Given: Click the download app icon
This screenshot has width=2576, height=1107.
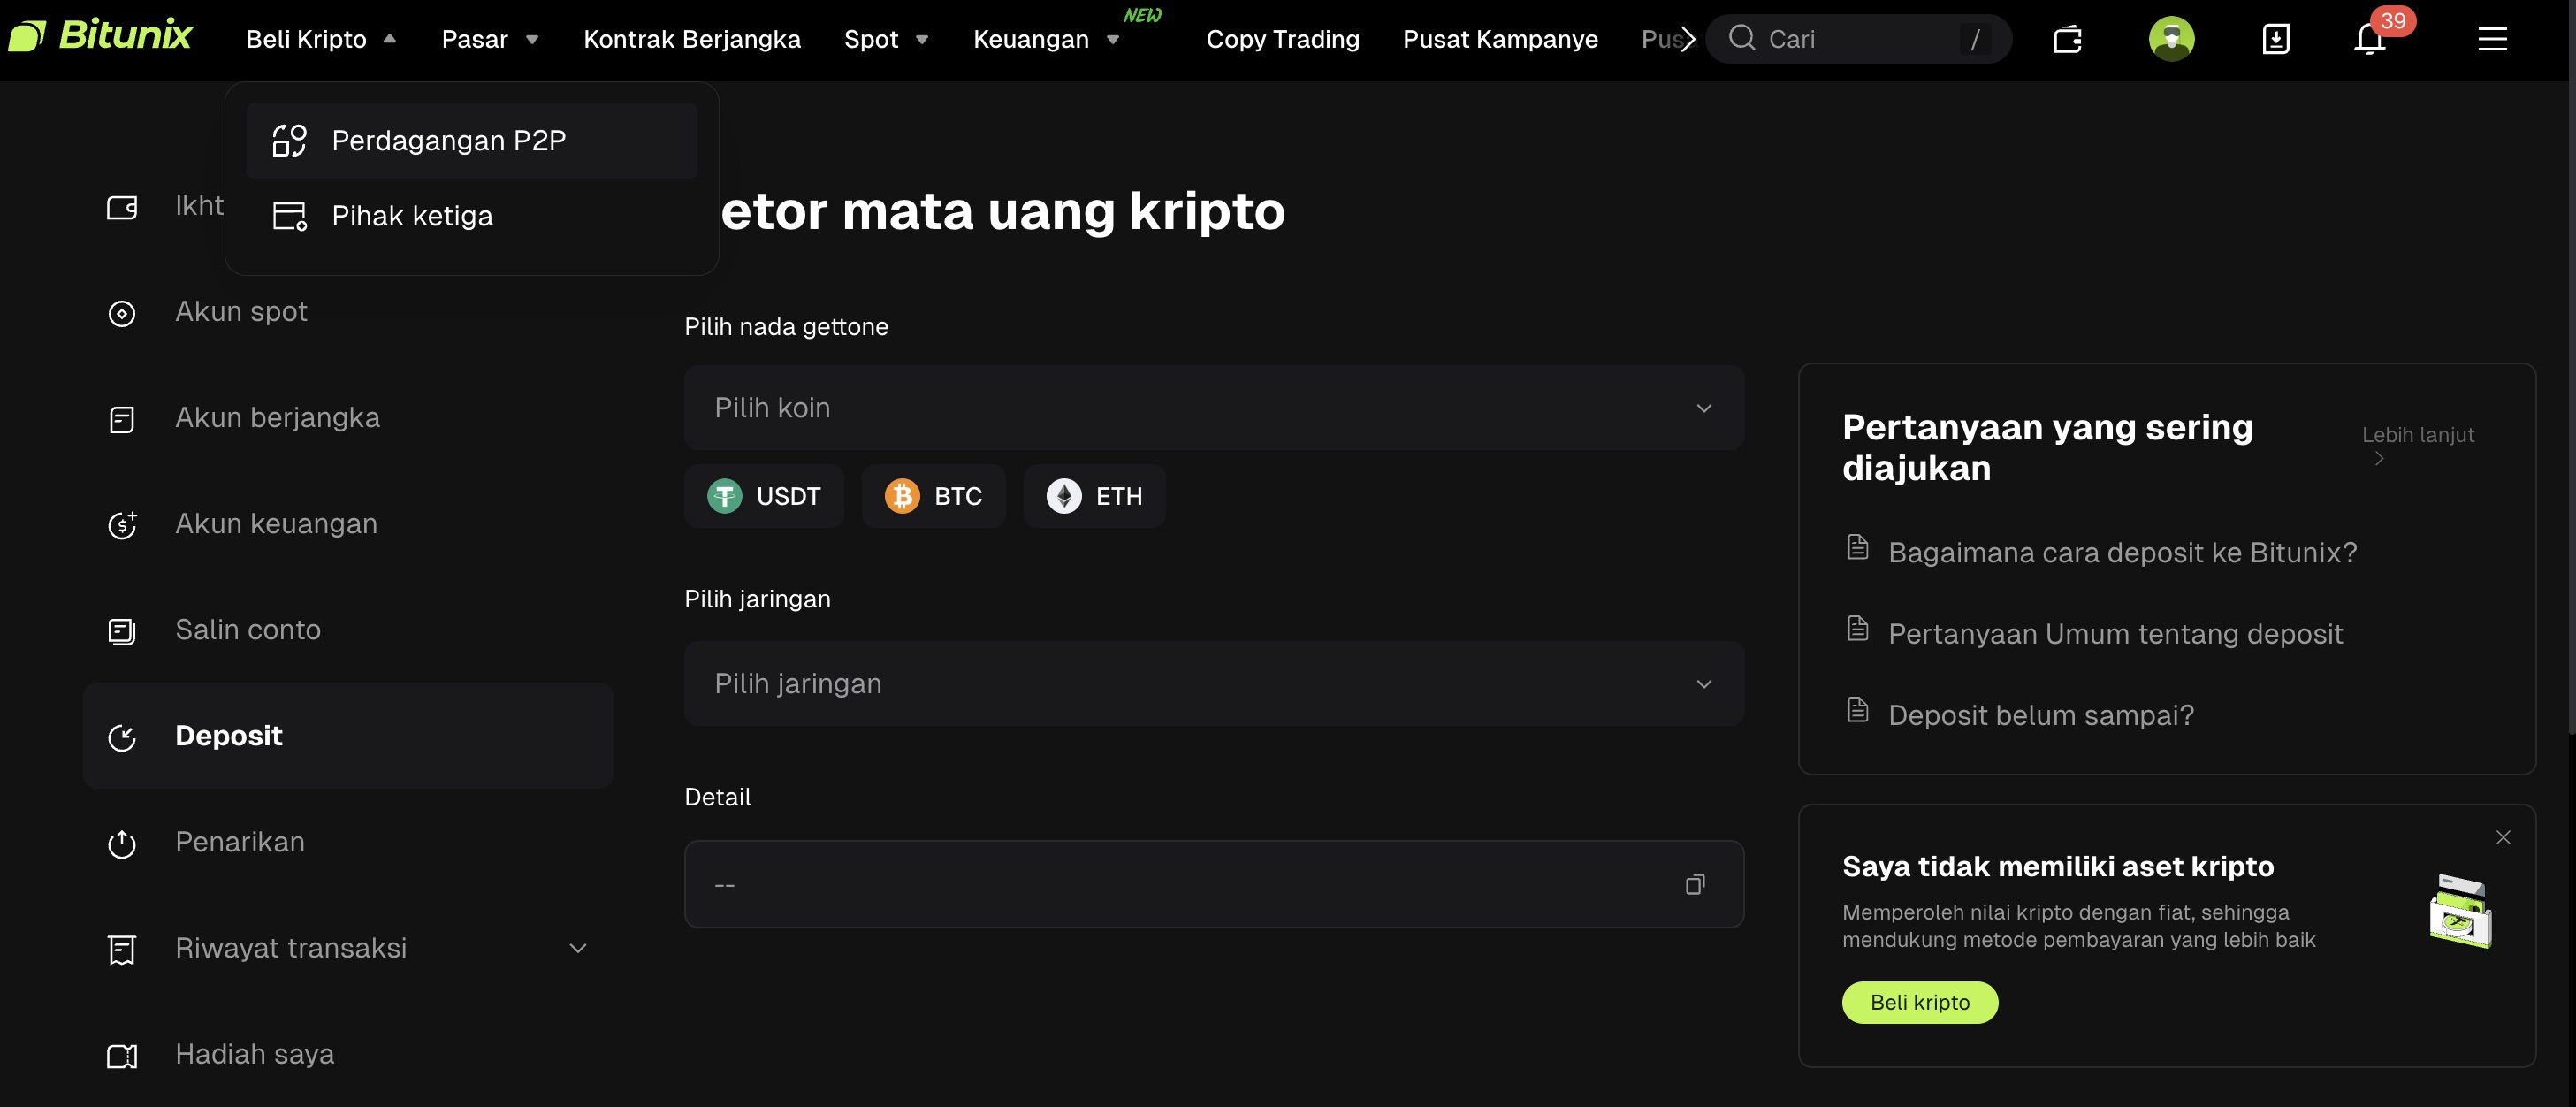Looking at the screenshot, I should [2276, 39].
